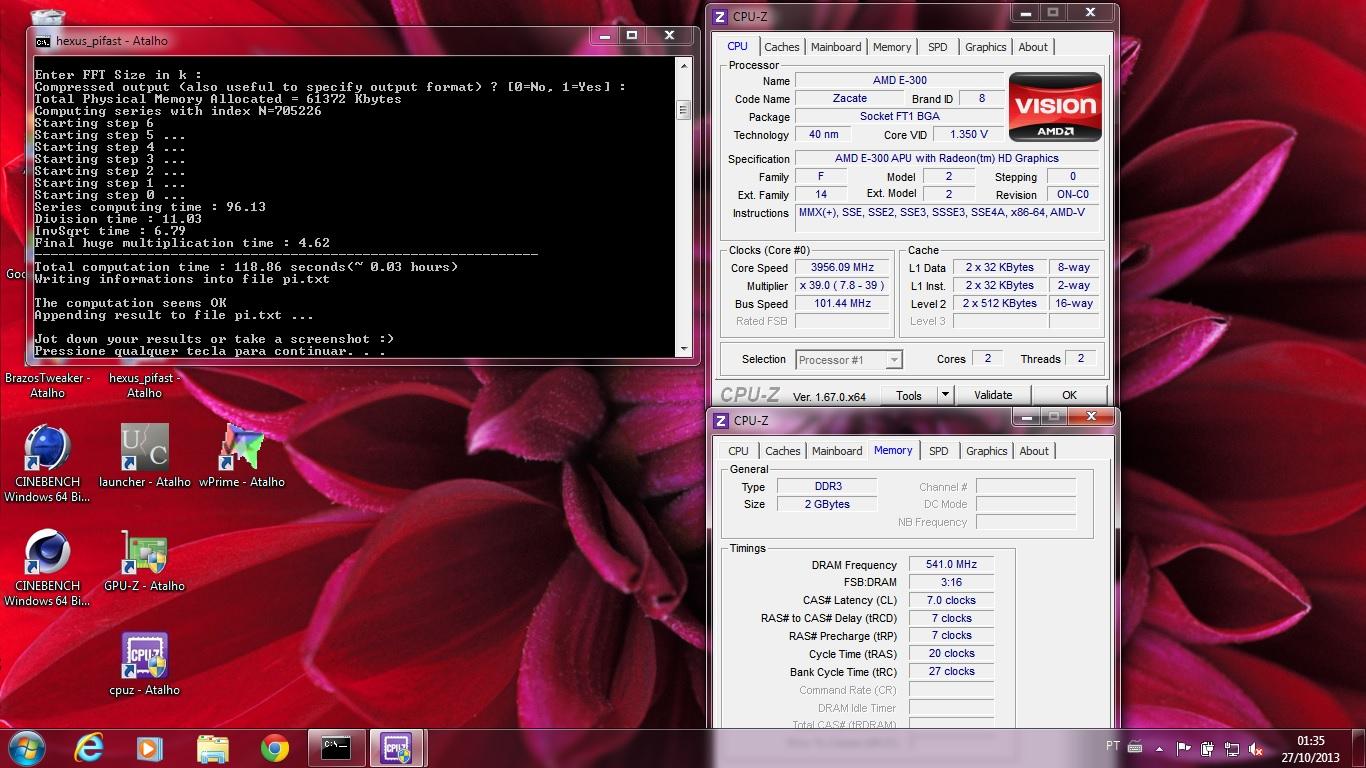This screenshot has width=1366, height=768.
Task: Click the hexus_pifast console window title icon
Action: 43,41
